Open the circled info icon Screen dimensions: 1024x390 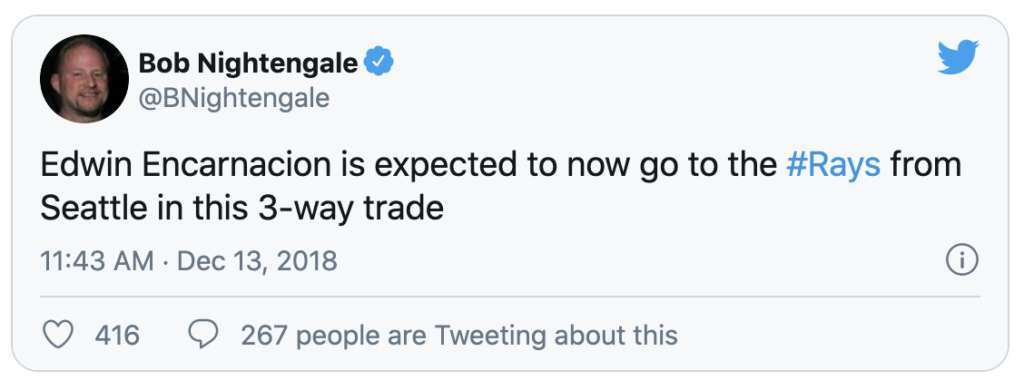tap(962, 261)
